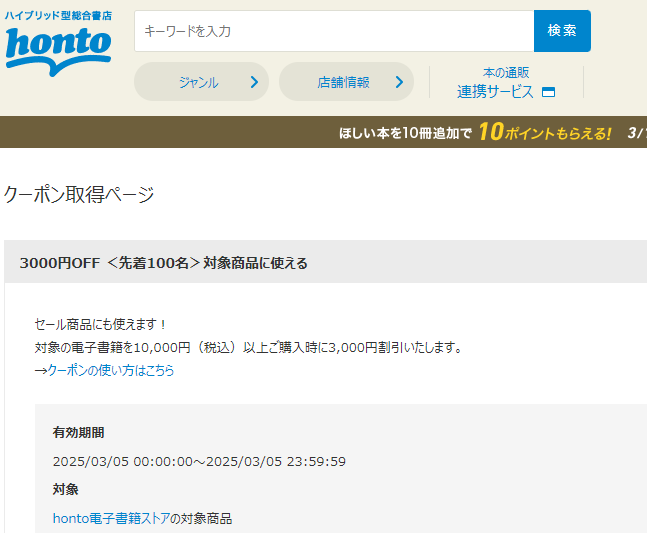Screen dimensions: 647x533
Task: Open クーポンの使い方はこちら link
Action: coord(111,370)
